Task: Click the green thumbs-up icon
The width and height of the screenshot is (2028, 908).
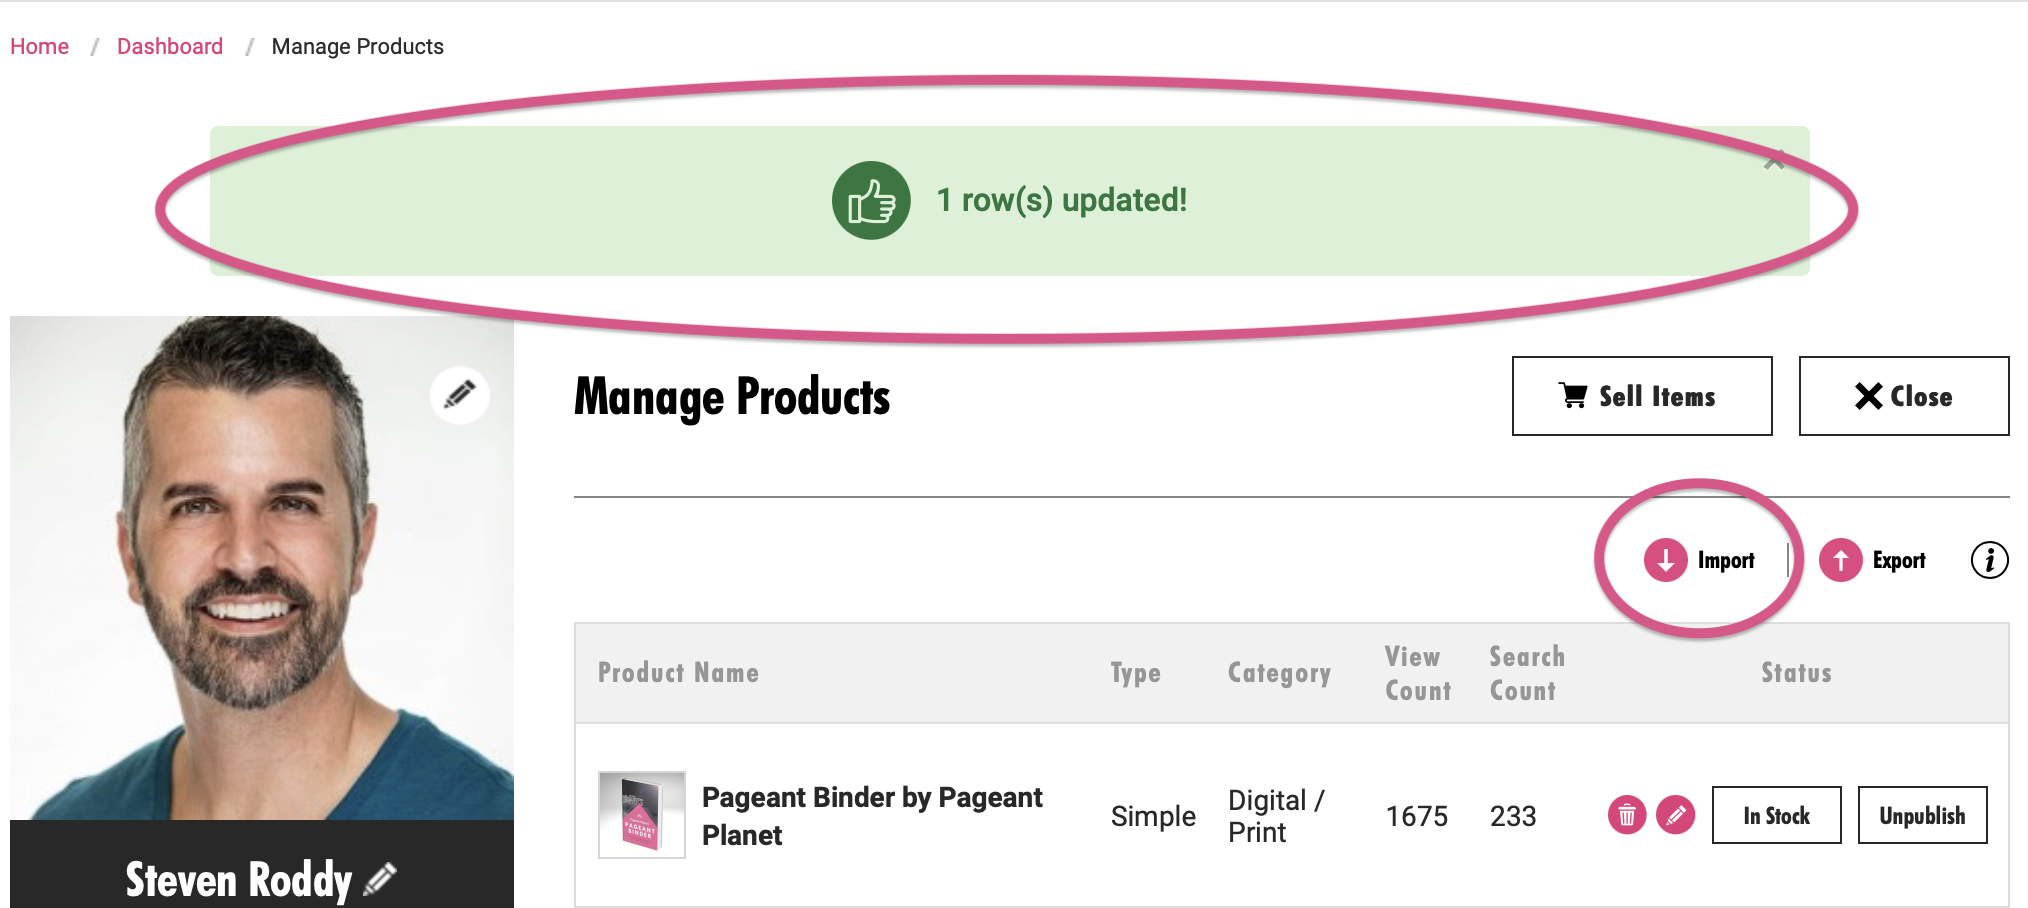Action: pos(871,200)
